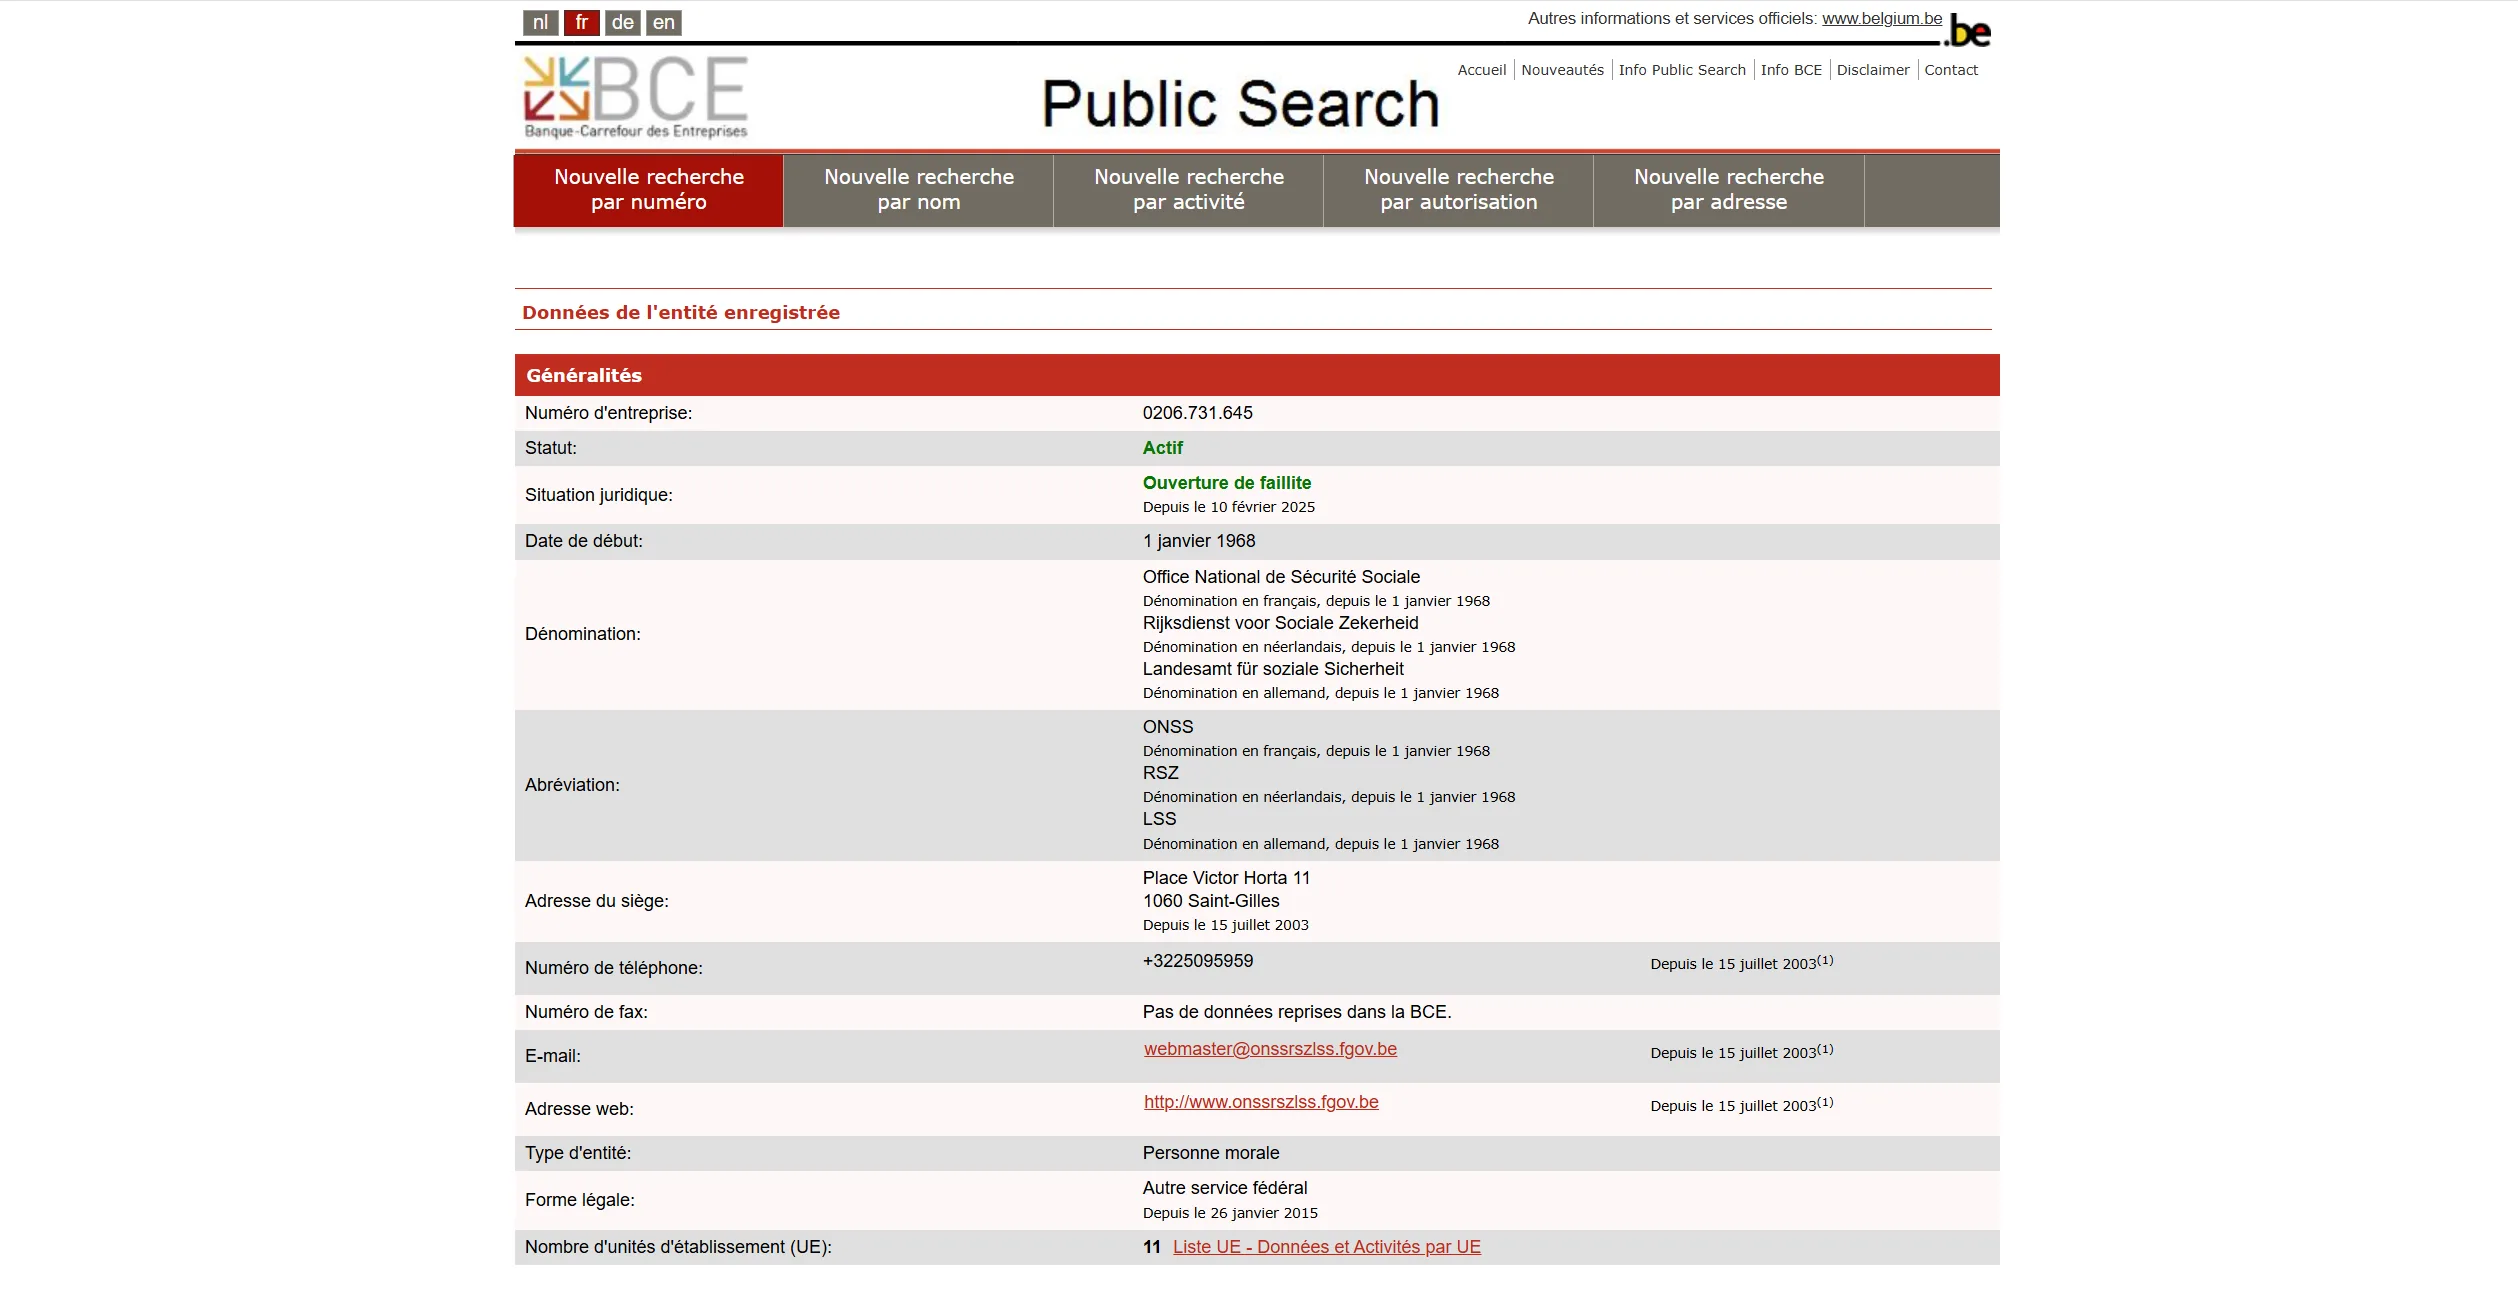Open Nouvelle recherche par adresse tab
The height and width of the screenshot is (1295, 2518).
[1728, 189]
